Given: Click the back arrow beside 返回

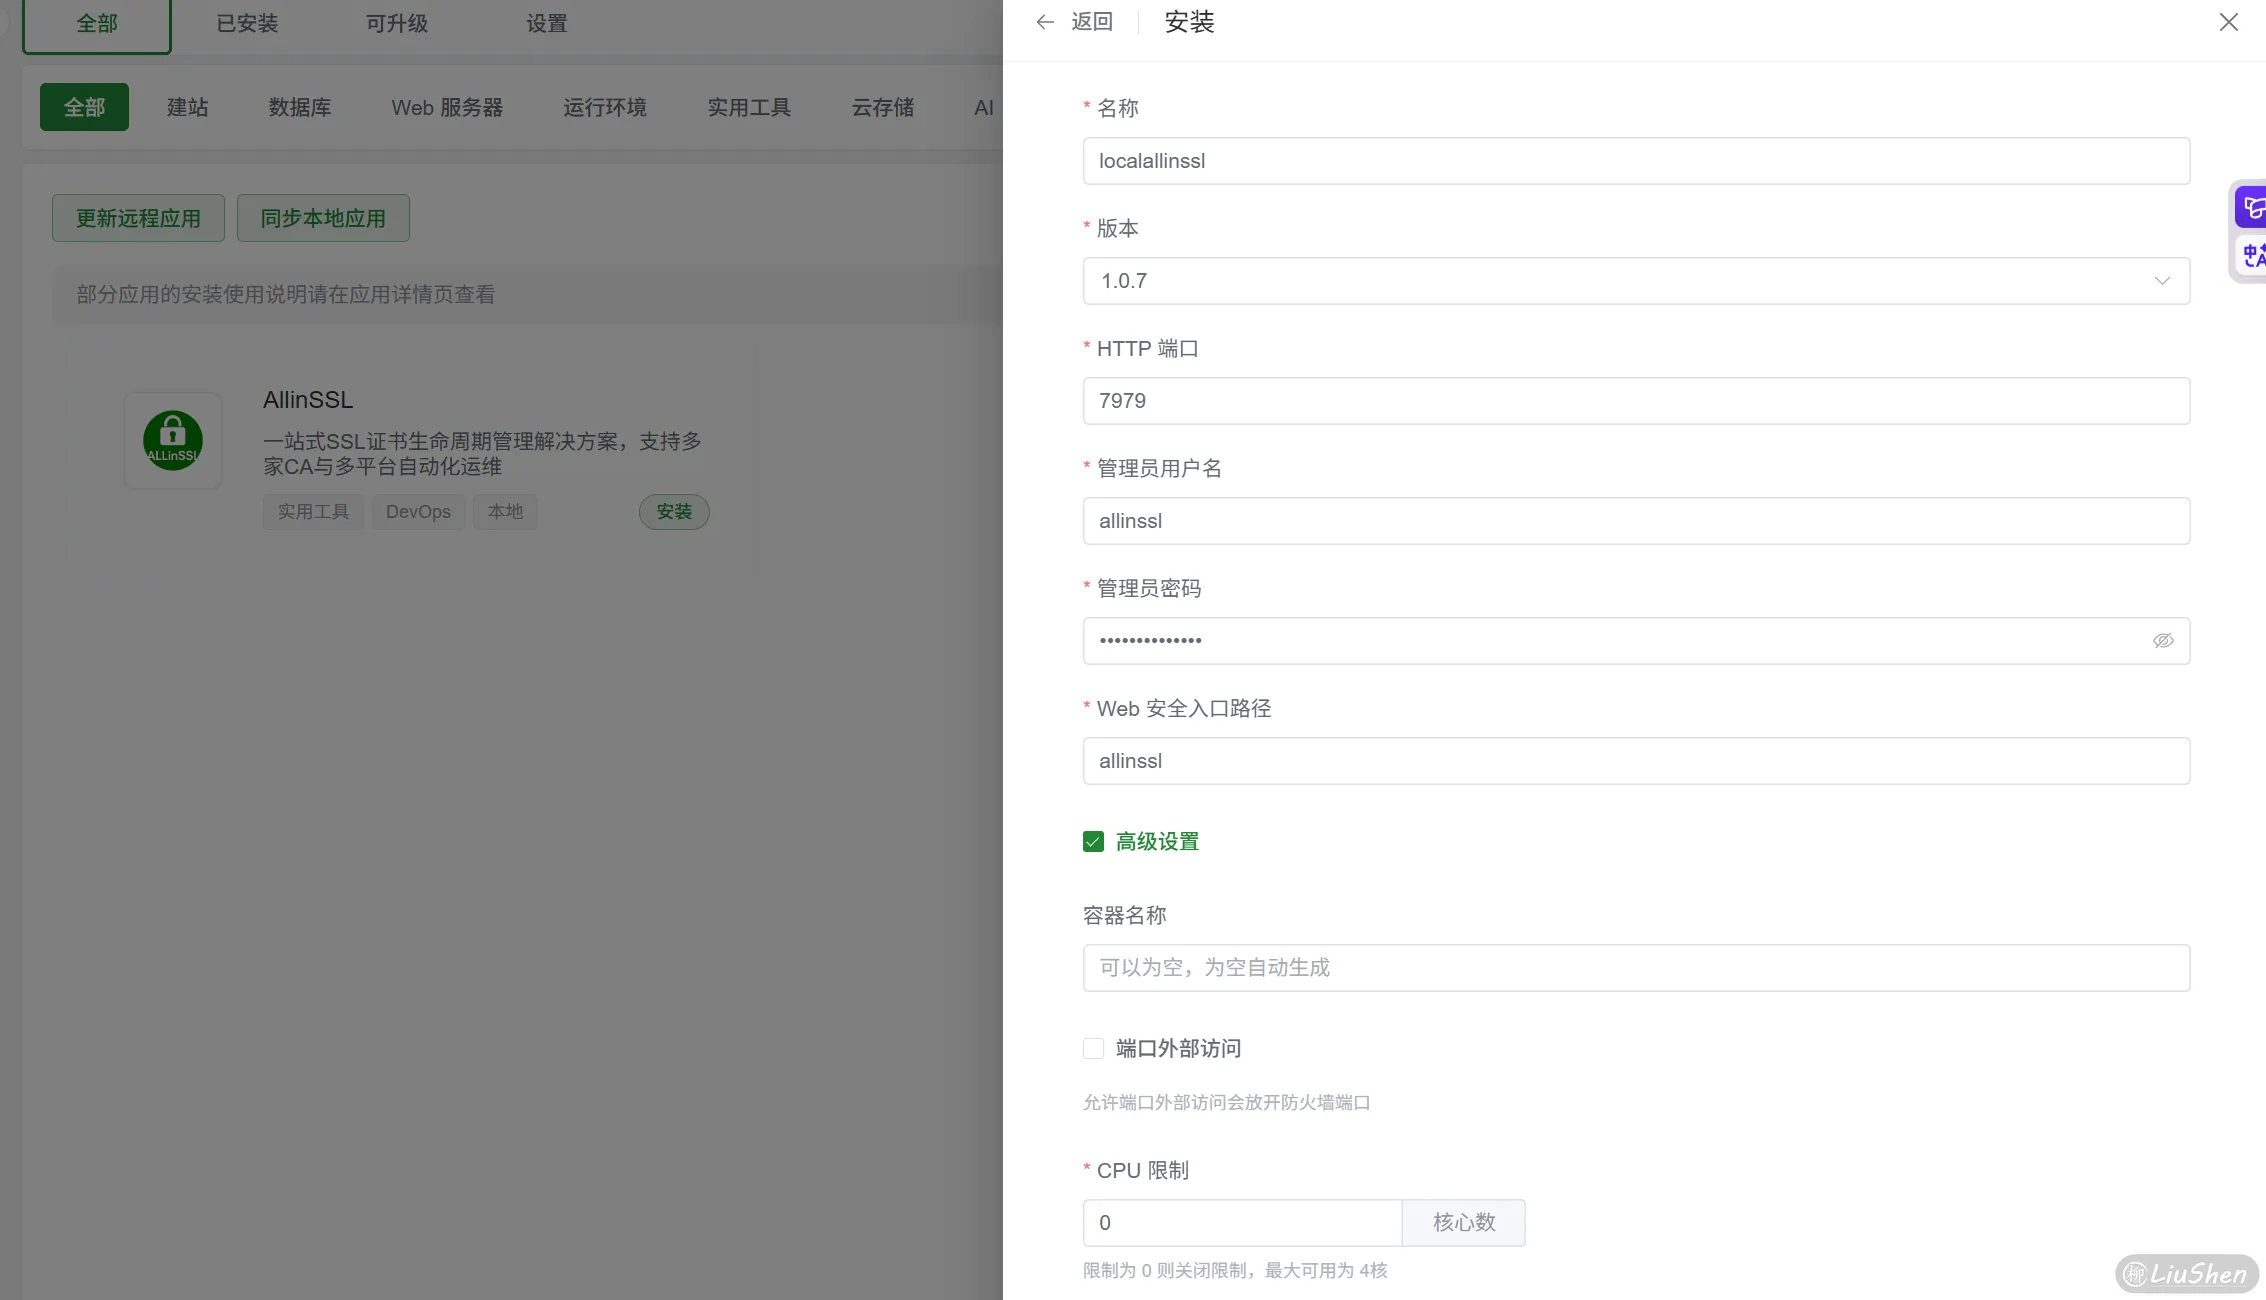Looking at the screenshot, I should click(x=1044, y=21).
